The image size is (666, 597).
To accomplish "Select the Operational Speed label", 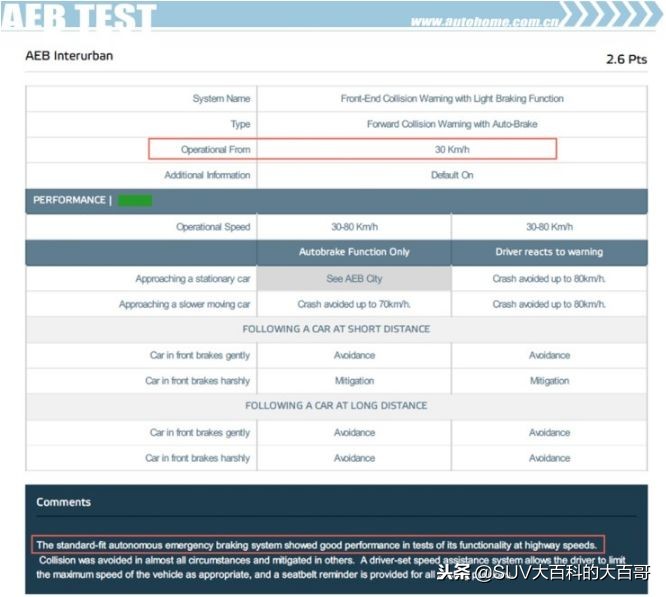I will 213,227.
